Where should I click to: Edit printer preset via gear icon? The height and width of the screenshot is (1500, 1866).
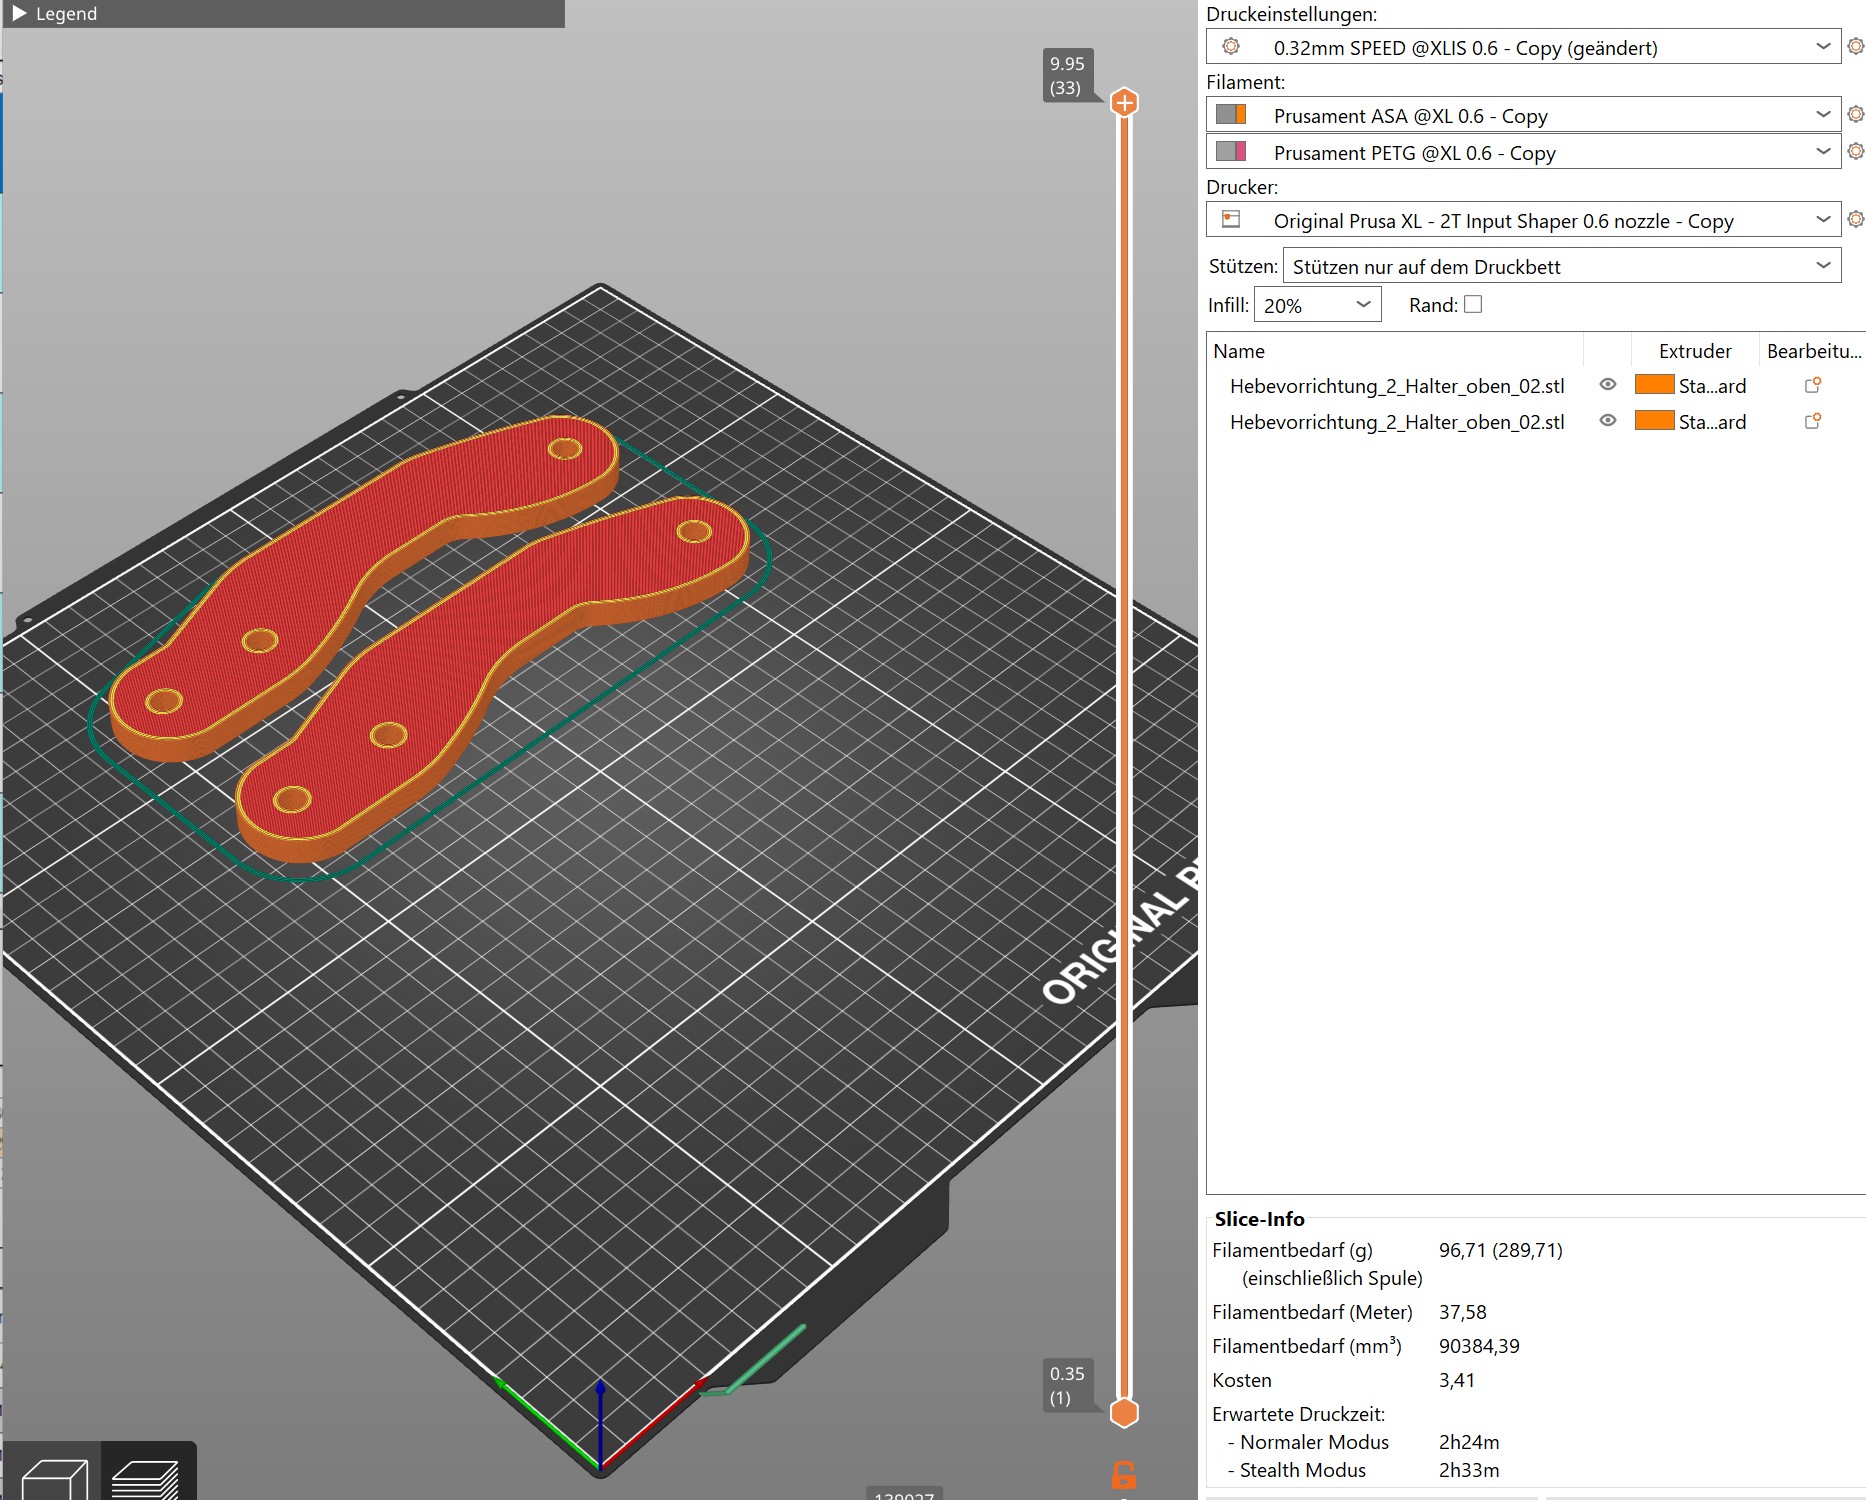coord(1855,219)
